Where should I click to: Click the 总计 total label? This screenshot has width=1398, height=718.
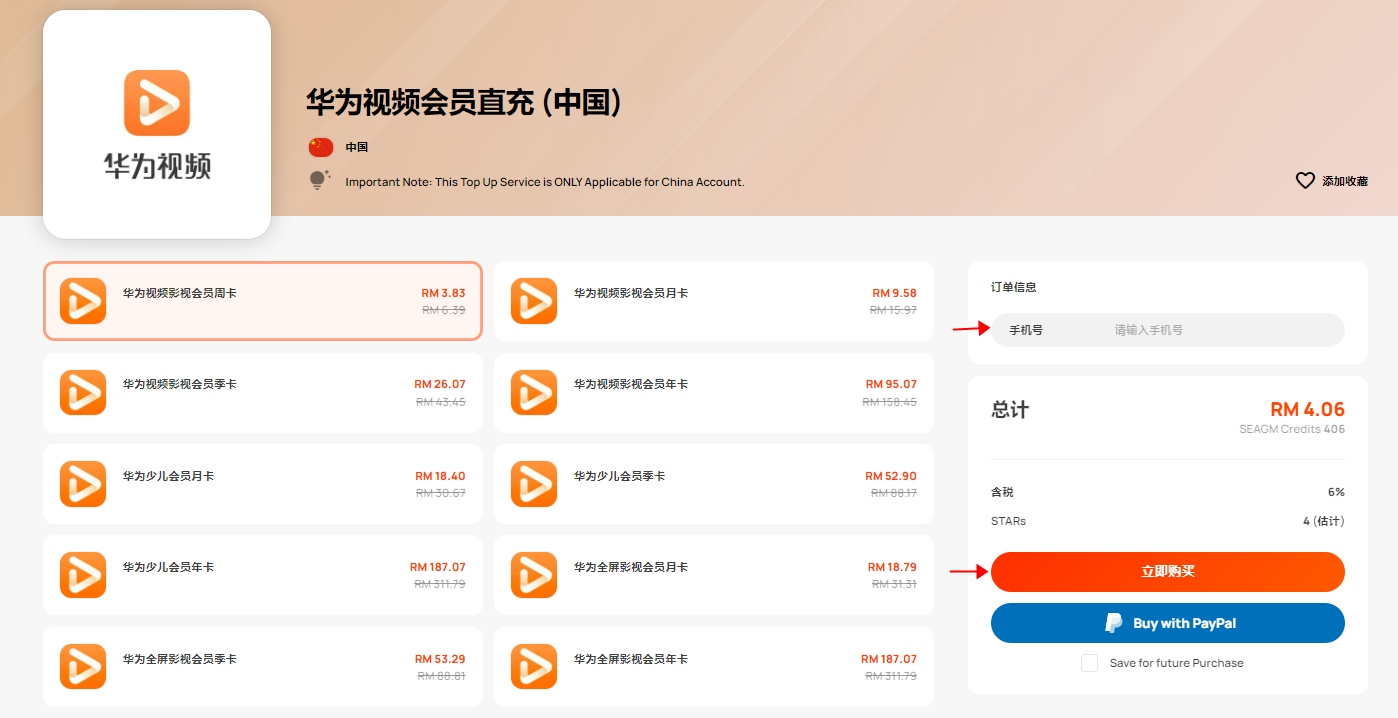[1010, 410]
